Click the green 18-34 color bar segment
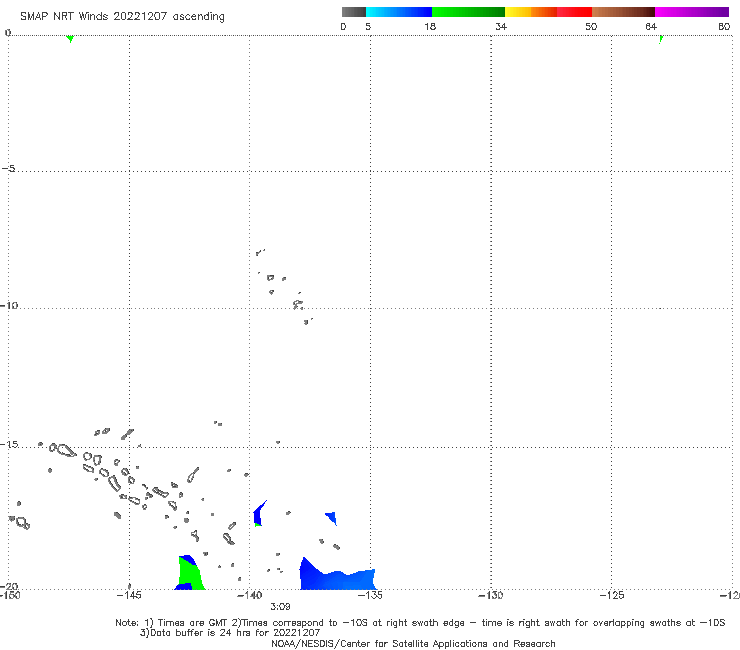The width and height of the screenshot is (740, 650). click(468, 12)
